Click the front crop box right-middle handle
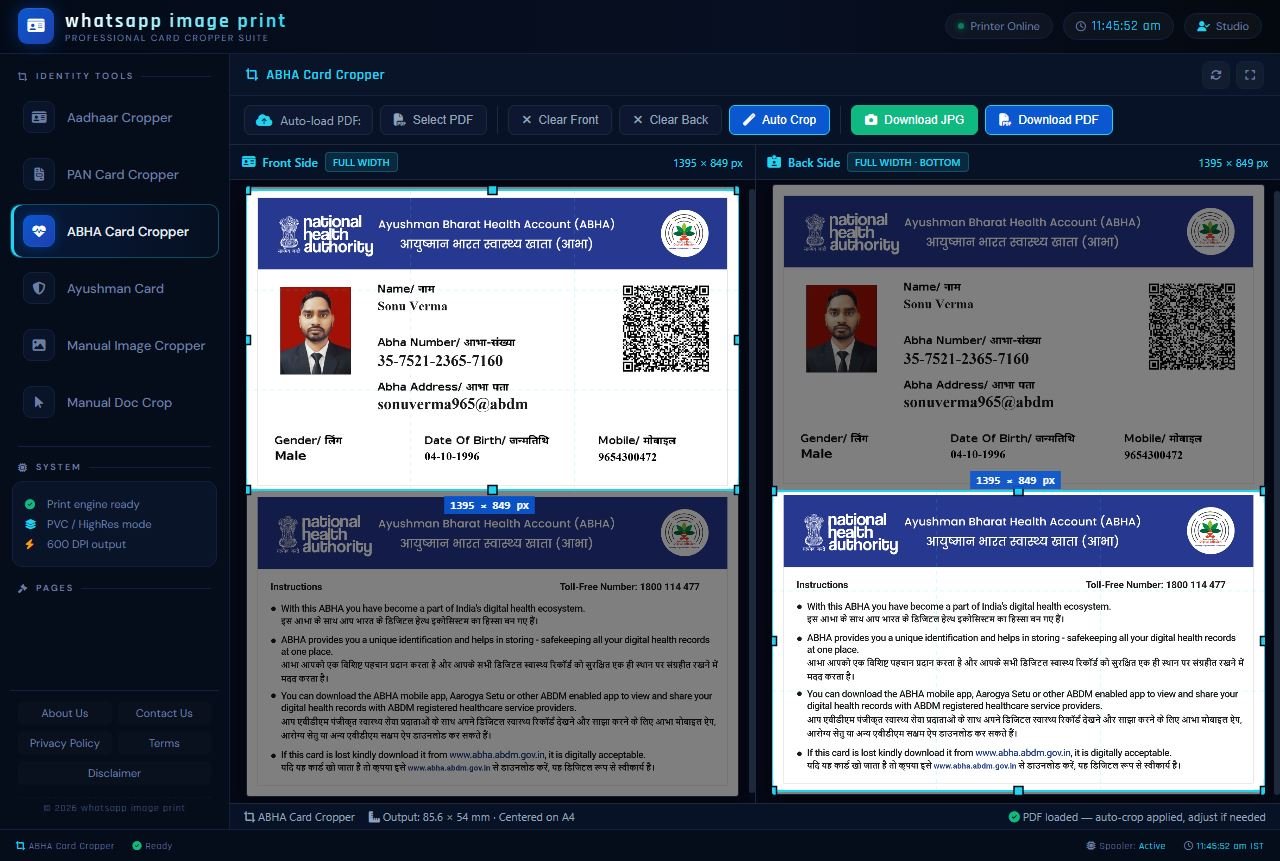The height and width of the screenshot is (861, 1280). [x=738, y=340]
